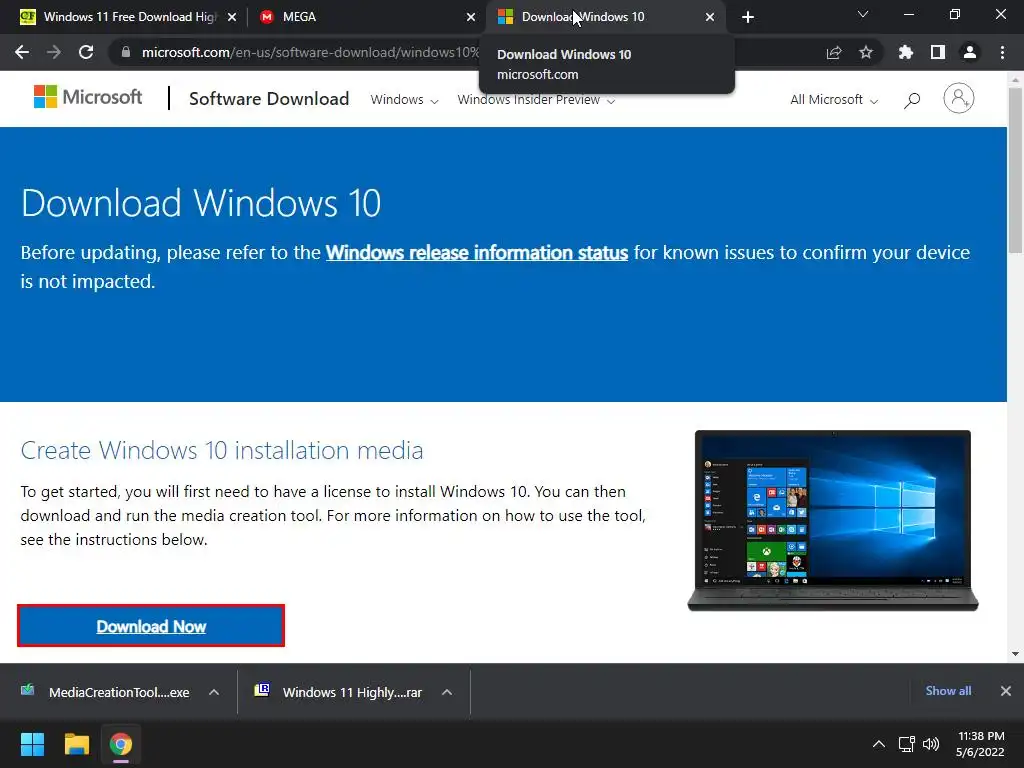This screenshot has width=1024, height=768.
Task: Sign in with the account icon
Action: click(959, 99)
